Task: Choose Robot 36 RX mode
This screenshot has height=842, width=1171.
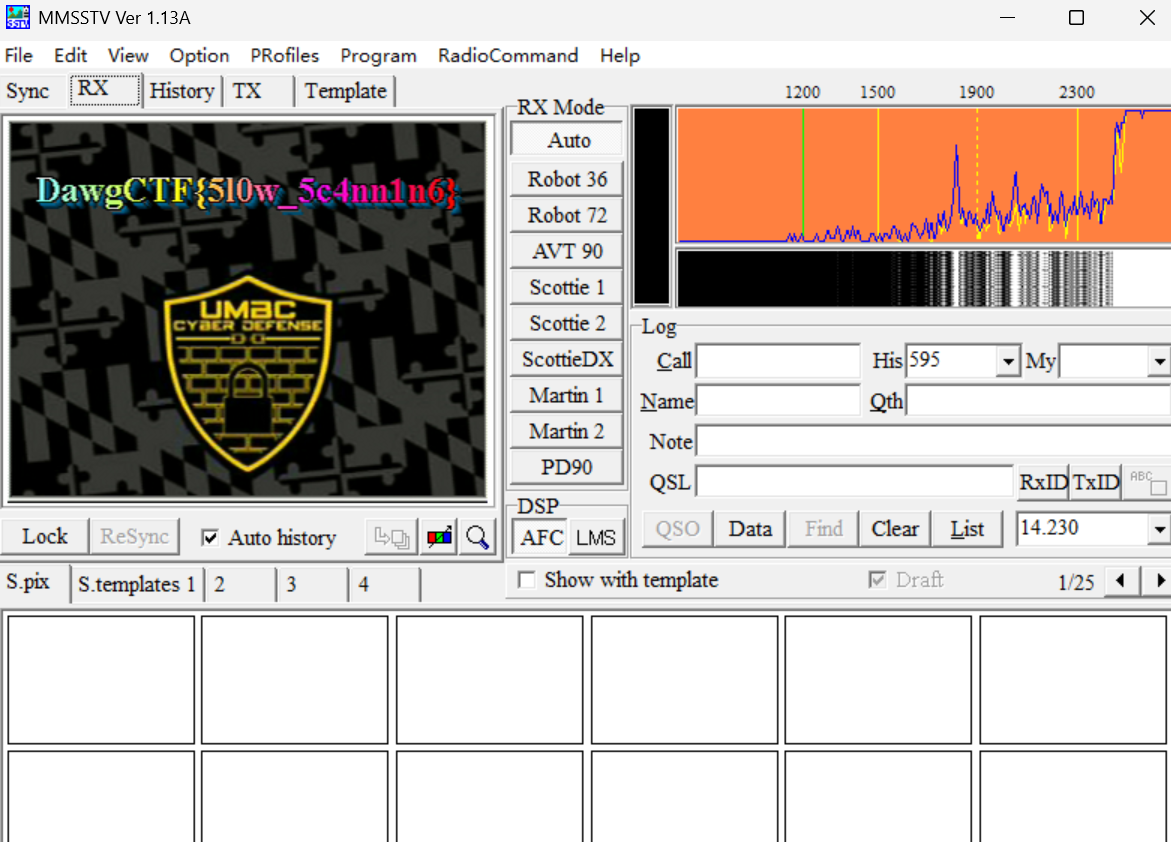Action: 567,179
